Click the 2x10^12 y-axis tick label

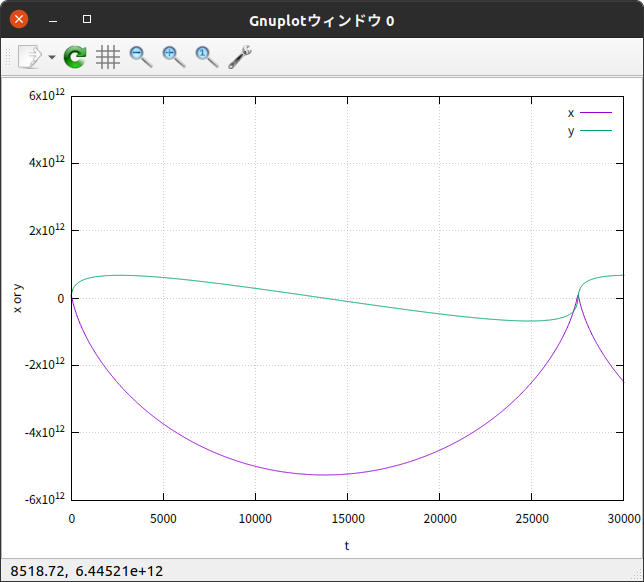tap(46, 230)
